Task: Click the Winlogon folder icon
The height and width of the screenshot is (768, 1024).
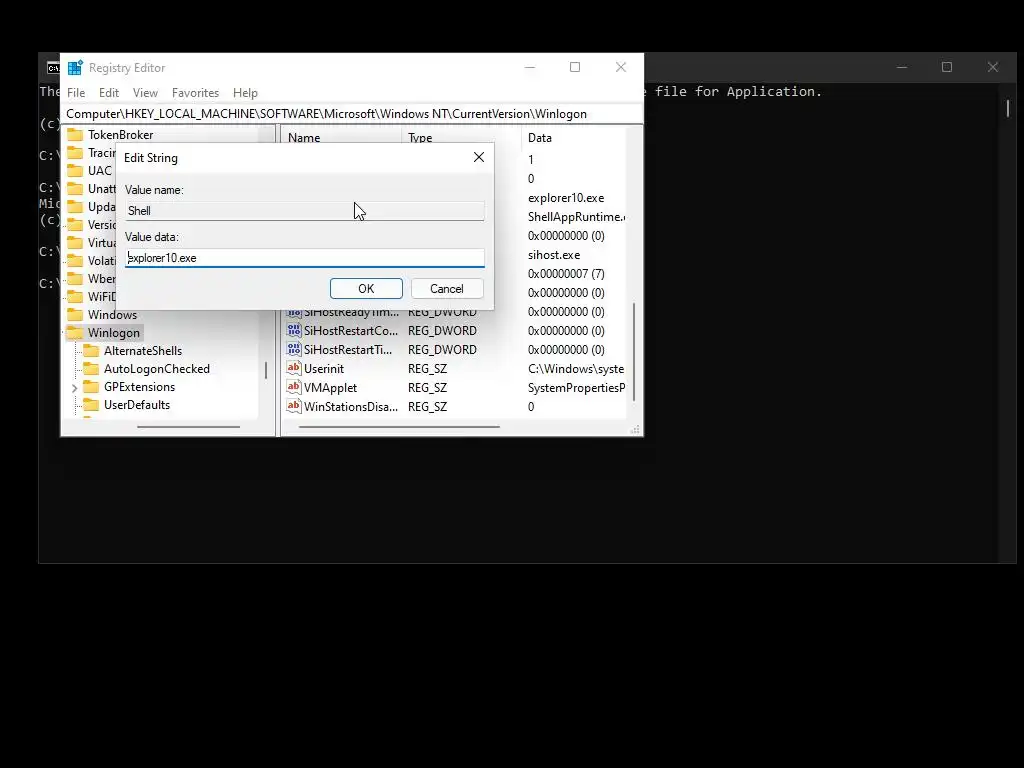Action: [76, 332]
